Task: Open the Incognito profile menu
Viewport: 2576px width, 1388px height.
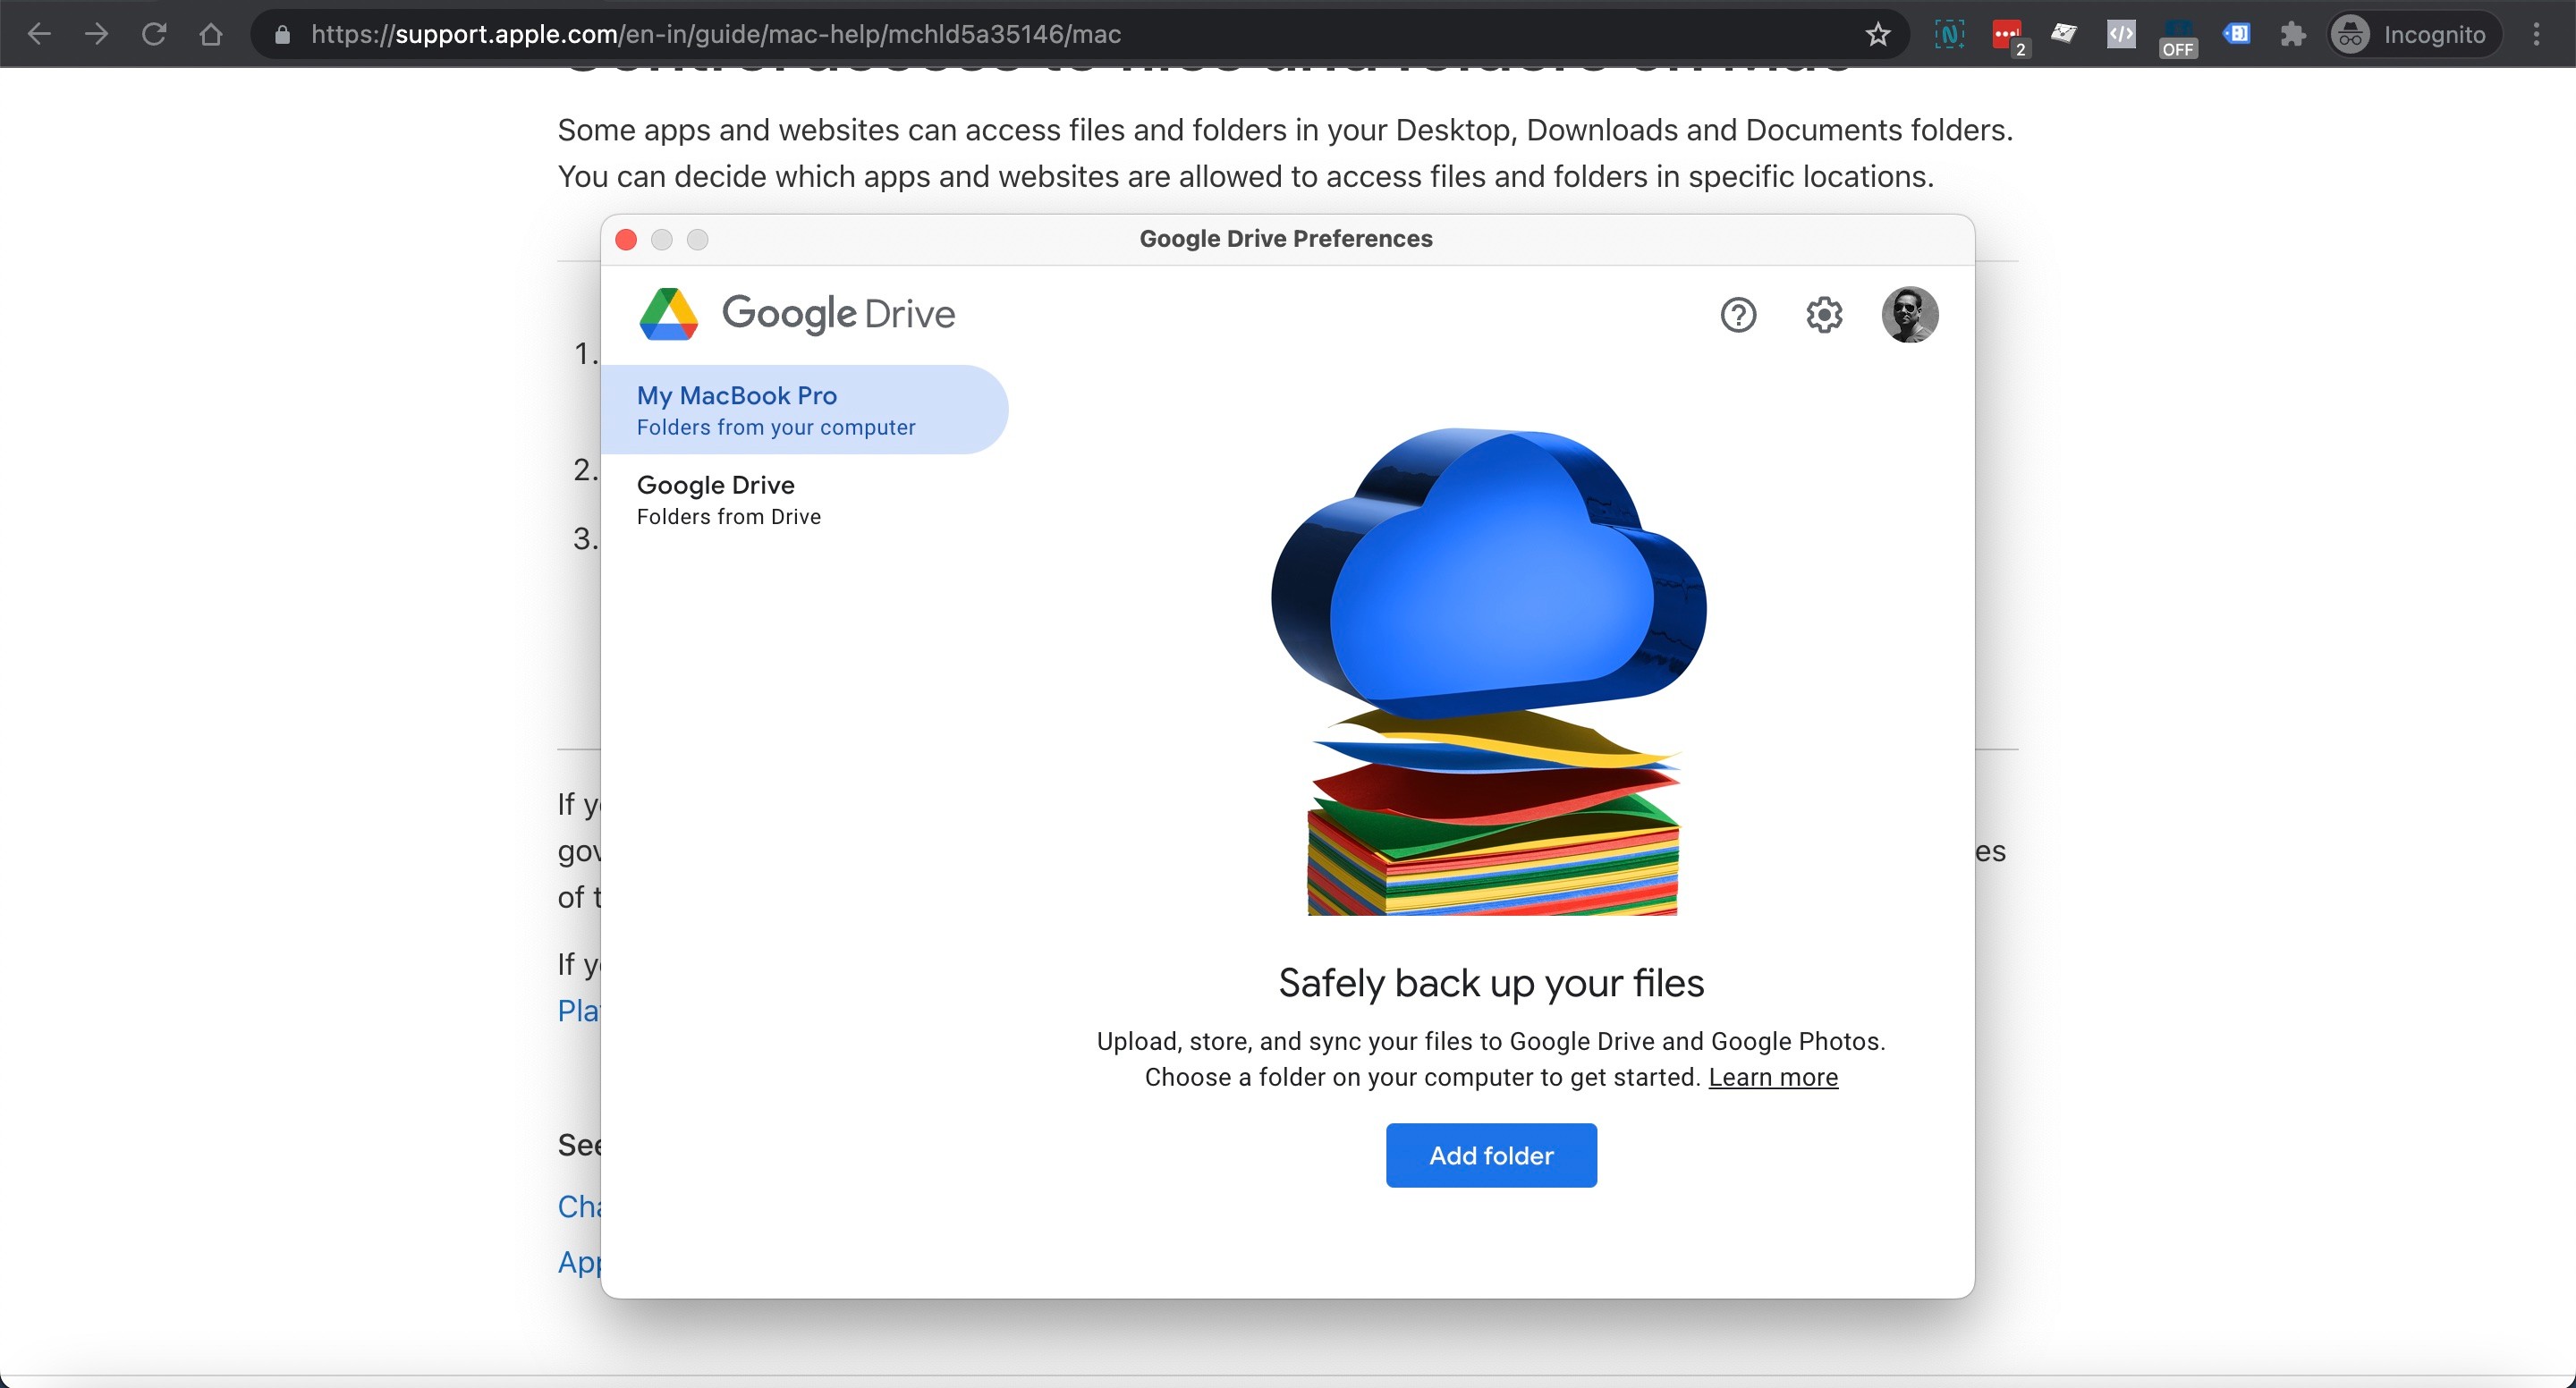Action: [x=2414, y=35]
